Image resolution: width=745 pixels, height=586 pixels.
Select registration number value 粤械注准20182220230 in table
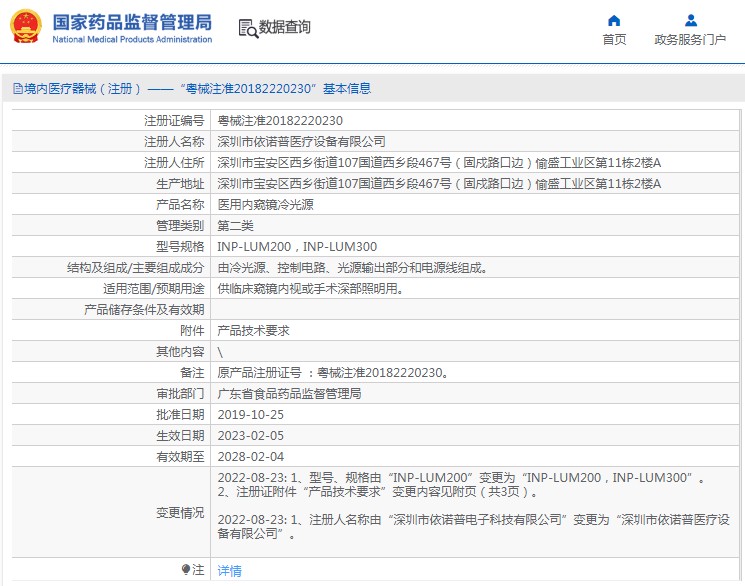[272, 120]
